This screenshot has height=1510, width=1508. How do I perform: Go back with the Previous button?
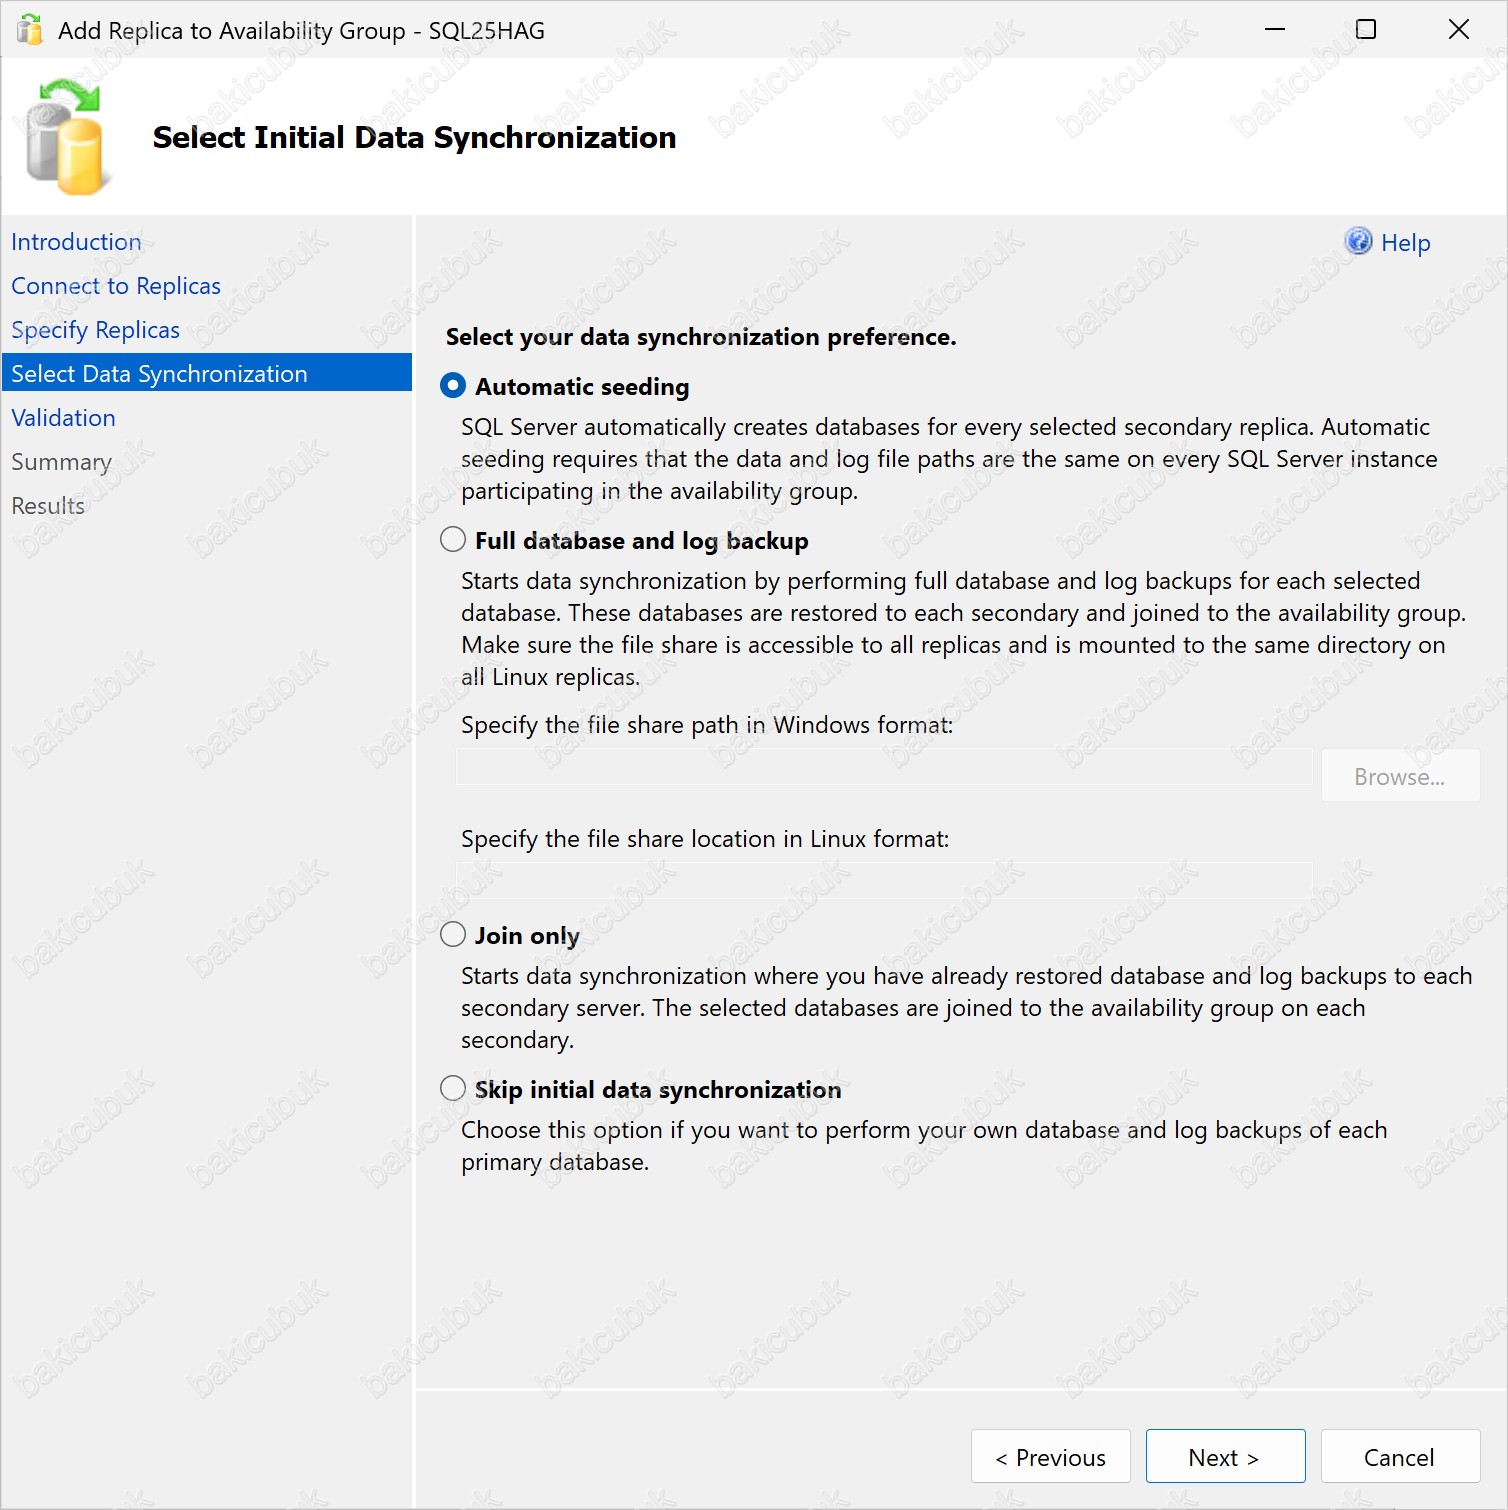1050,1457
